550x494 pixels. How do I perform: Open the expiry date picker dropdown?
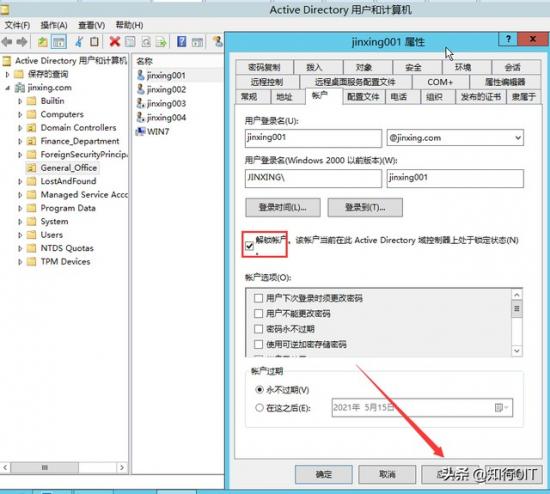coord(502,408)
